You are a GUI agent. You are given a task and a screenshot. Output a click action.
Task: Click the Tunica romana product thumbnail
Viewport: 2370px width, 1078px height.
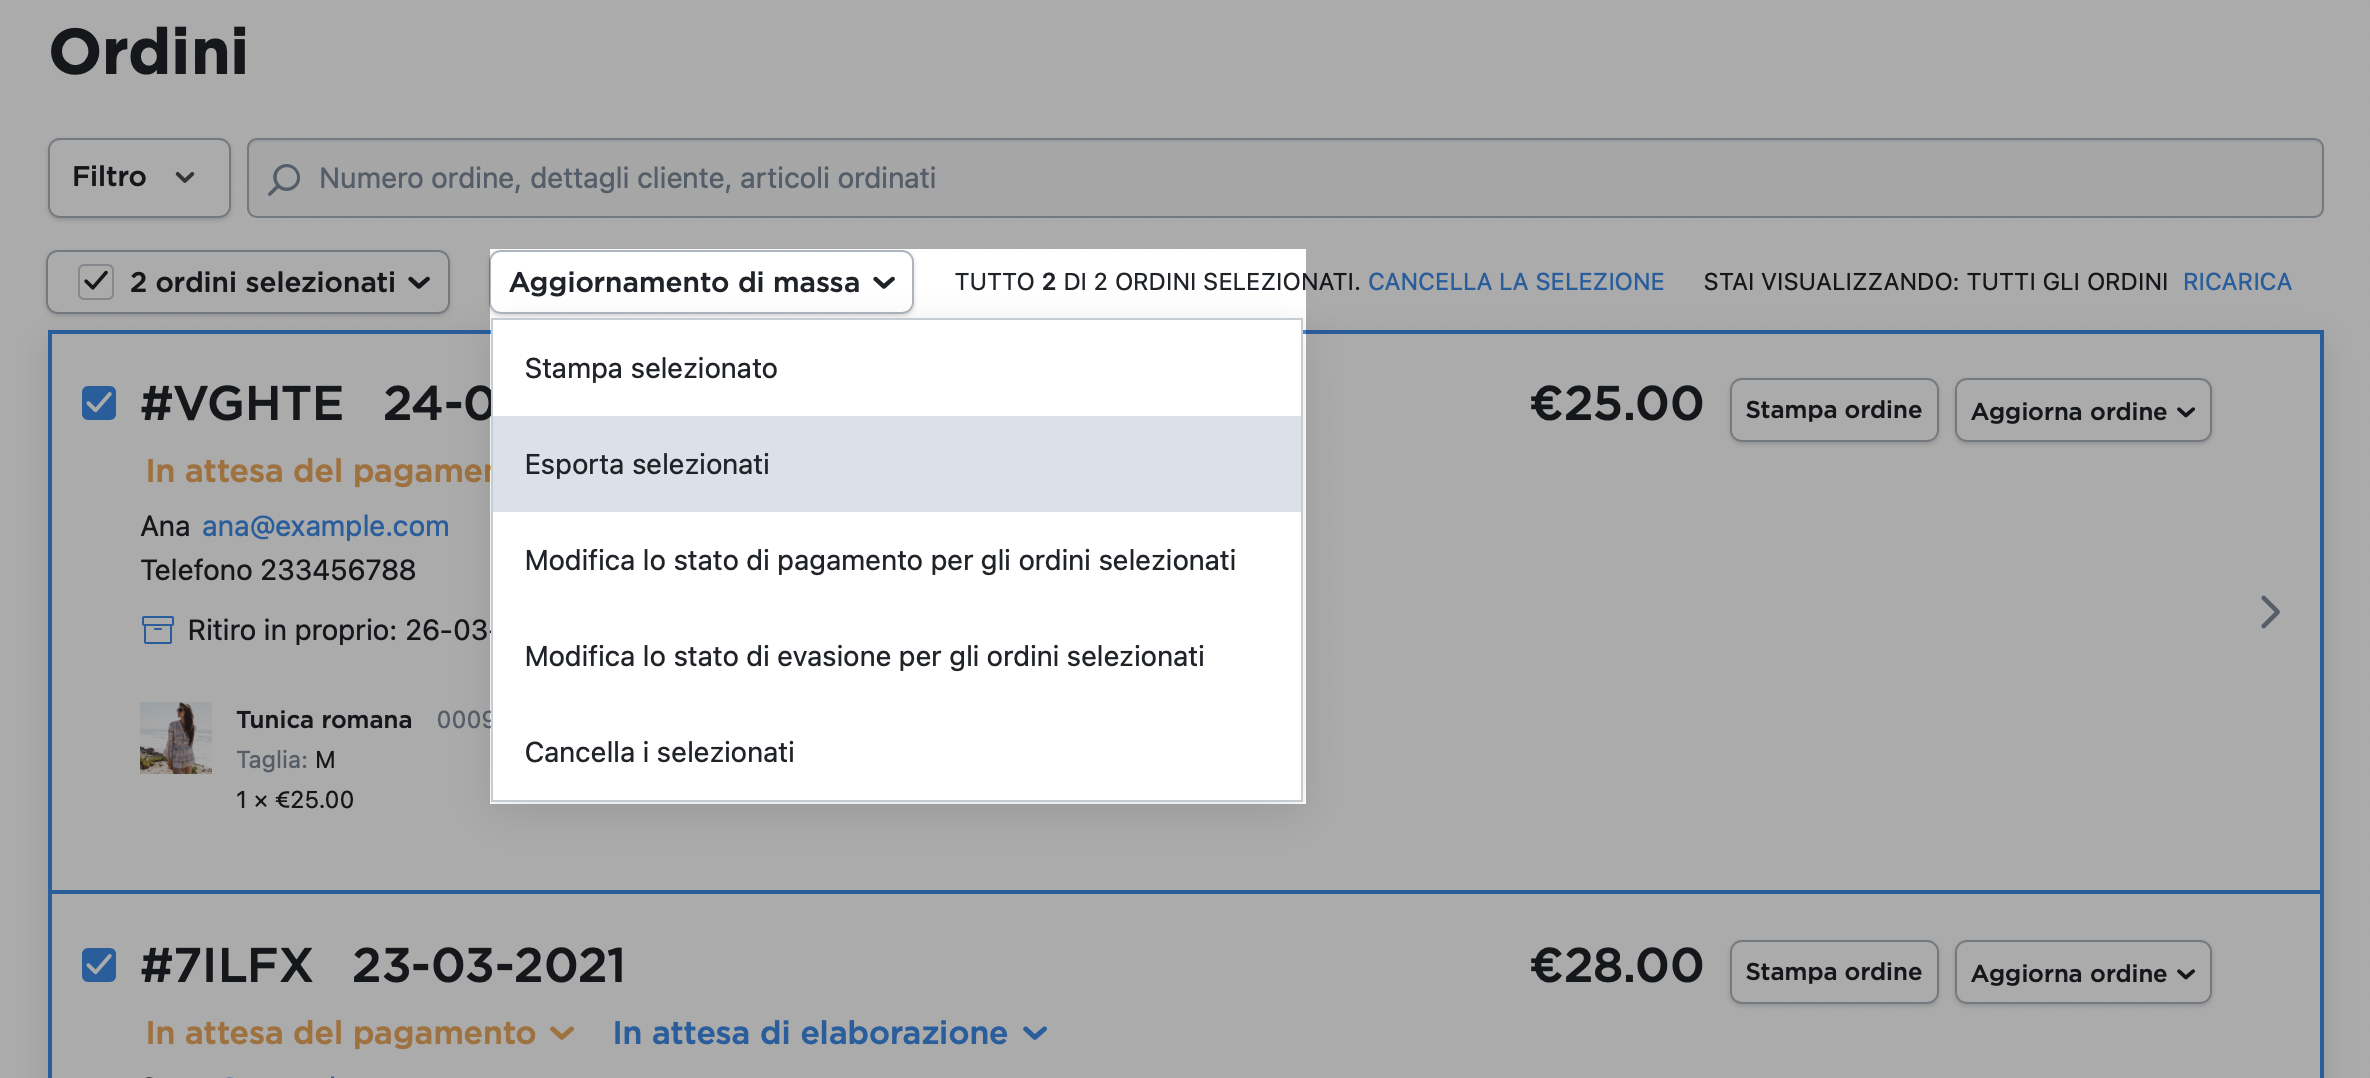[x=176, y=738]
